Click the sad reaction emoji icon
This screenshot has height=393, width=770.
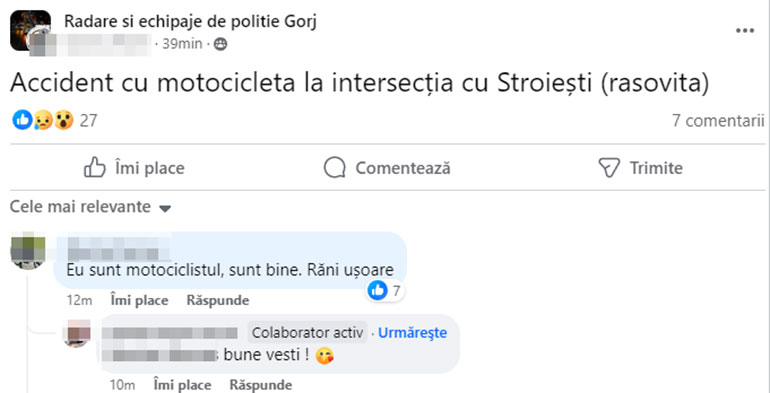point(43,120)
